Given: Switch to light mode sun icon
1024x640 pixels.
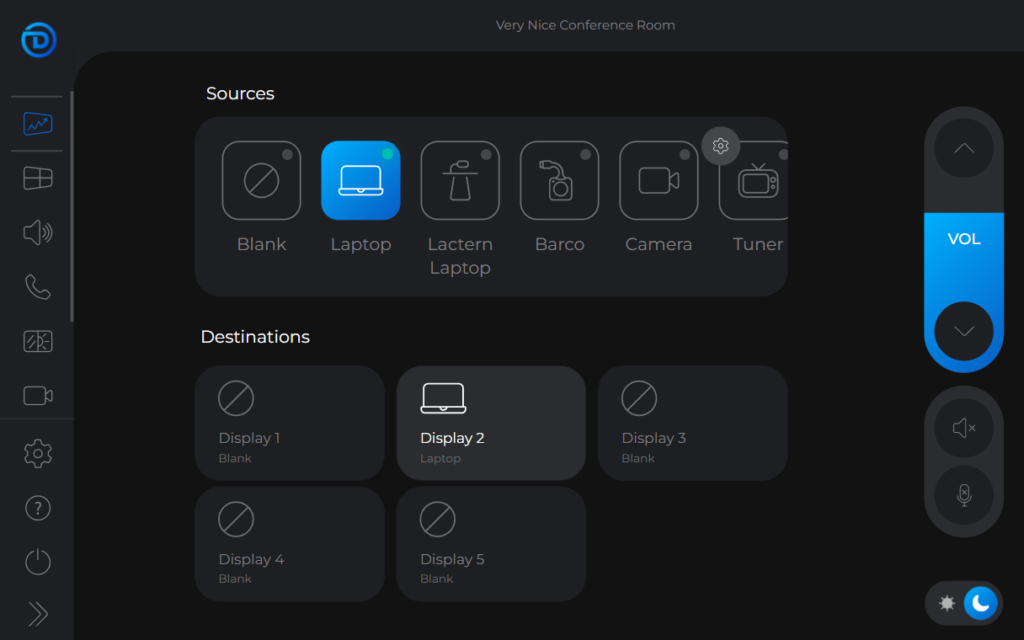Looking at the screenshot, I should [947, 603].
